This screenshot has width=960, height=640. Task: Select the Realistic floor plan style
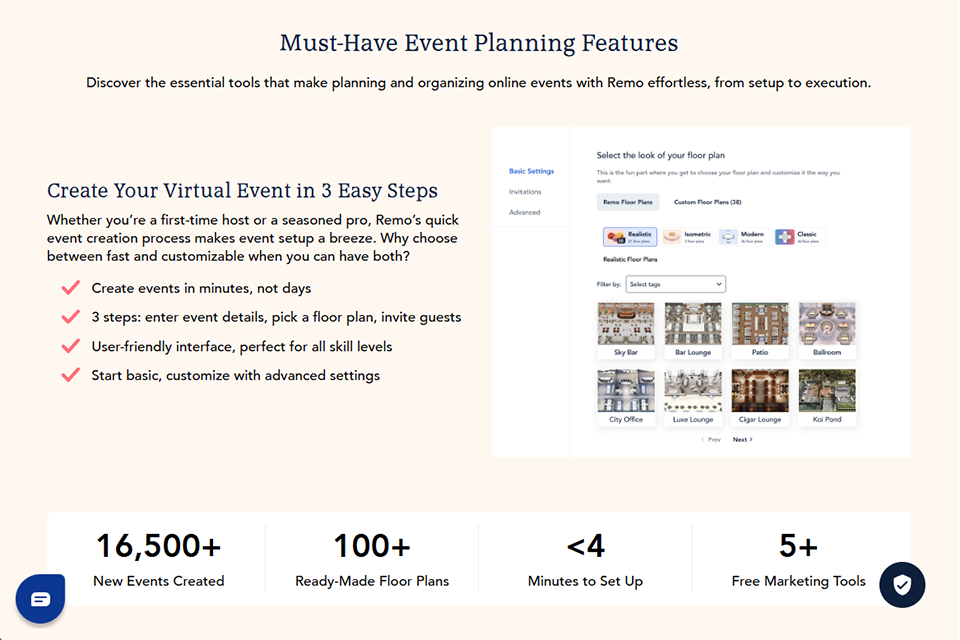630,236
